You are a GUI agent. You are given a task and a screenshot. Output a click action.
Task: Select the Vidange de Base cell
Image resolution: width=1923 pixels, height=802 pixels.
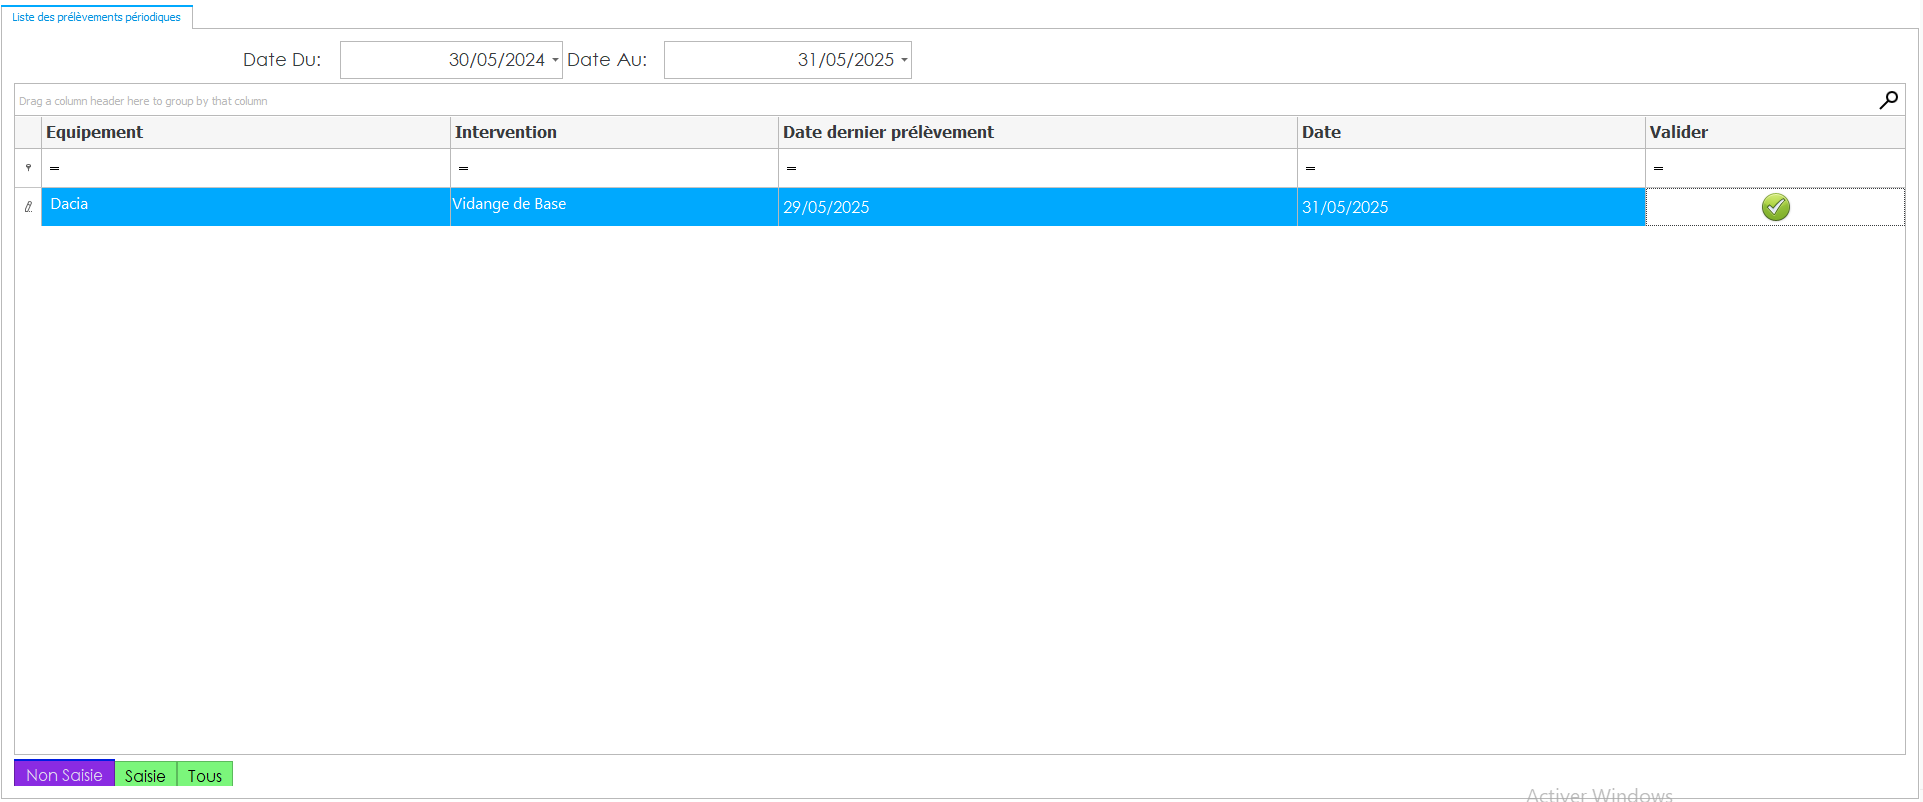click(613, 206)
